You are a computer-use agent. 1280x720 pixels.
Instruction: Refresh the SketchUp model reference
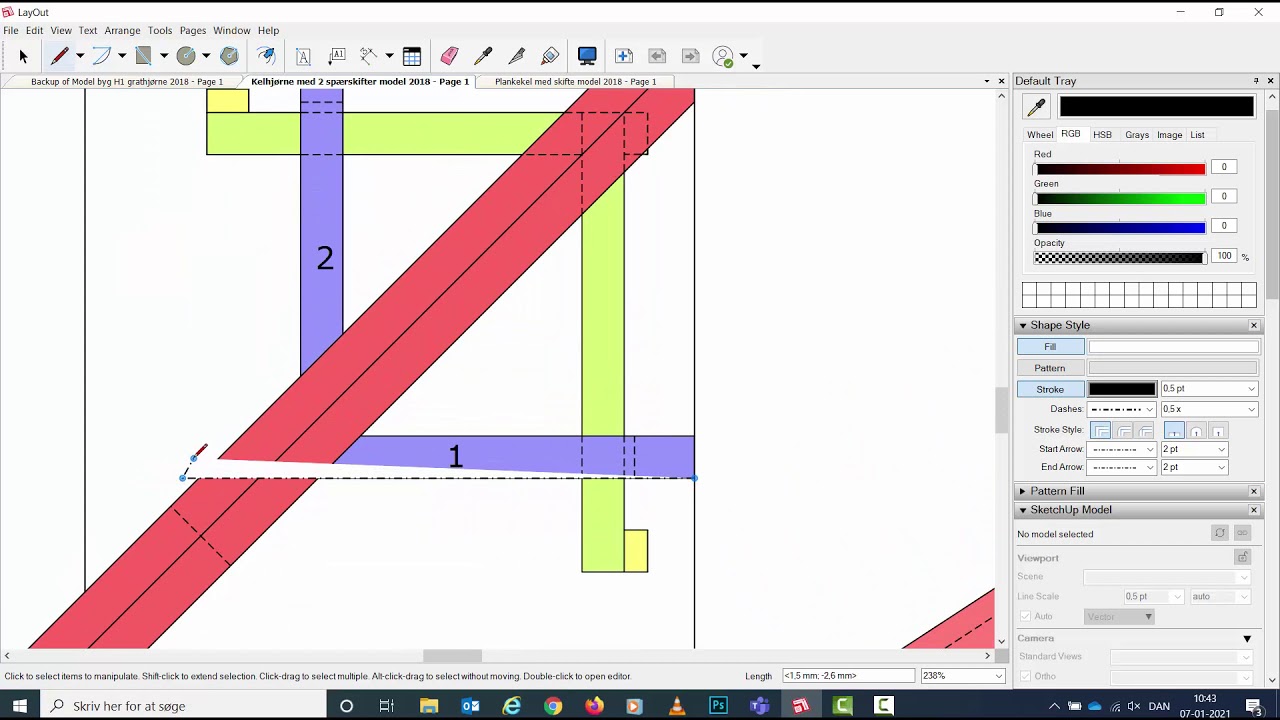pos(1220,533)
